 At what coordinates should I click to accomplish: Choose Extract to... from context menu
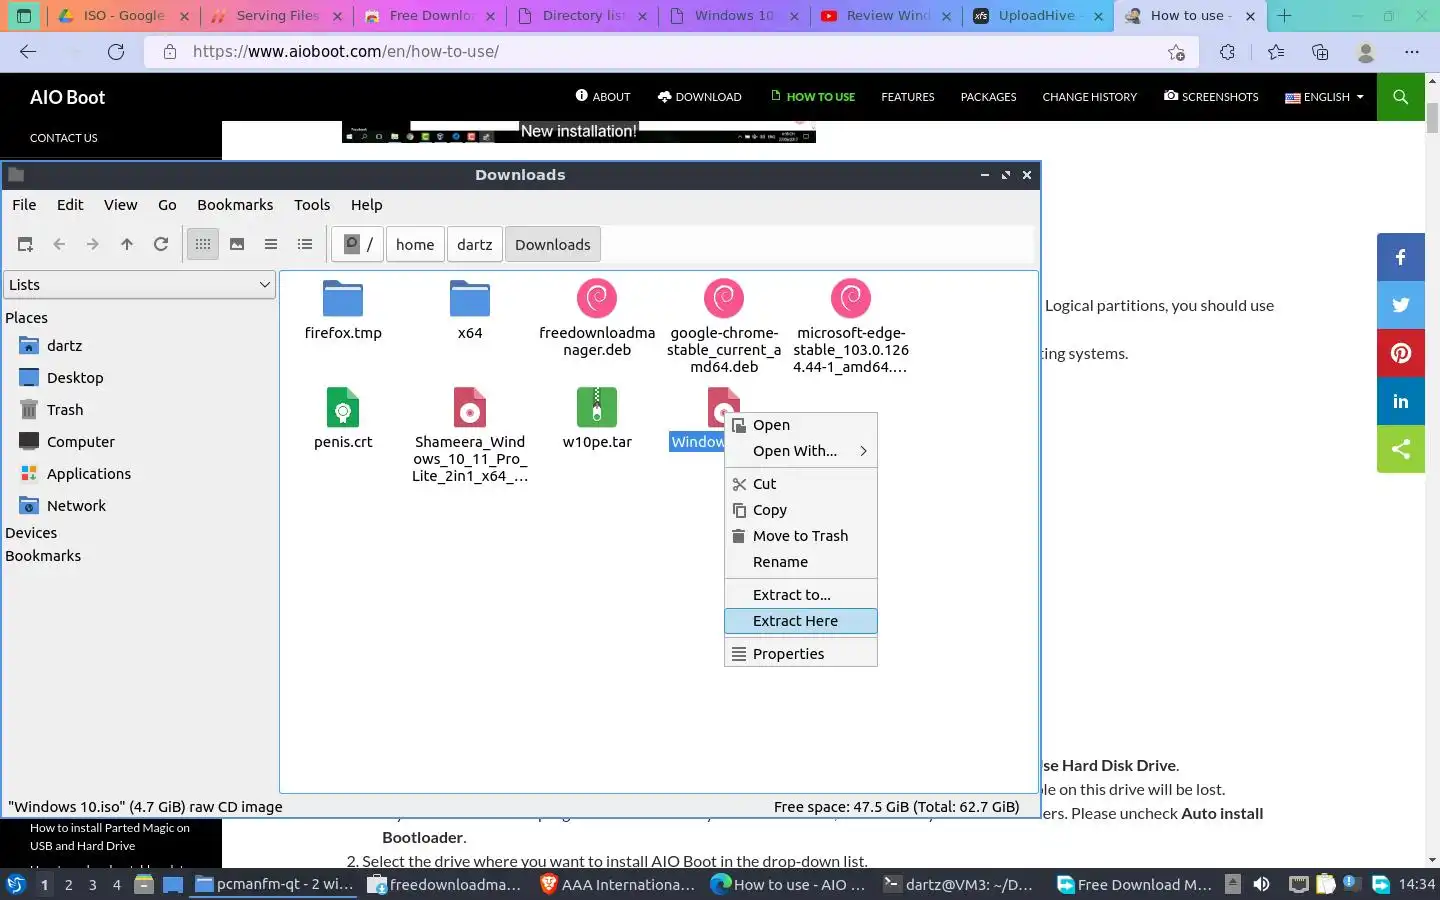[x=800, y=595]
